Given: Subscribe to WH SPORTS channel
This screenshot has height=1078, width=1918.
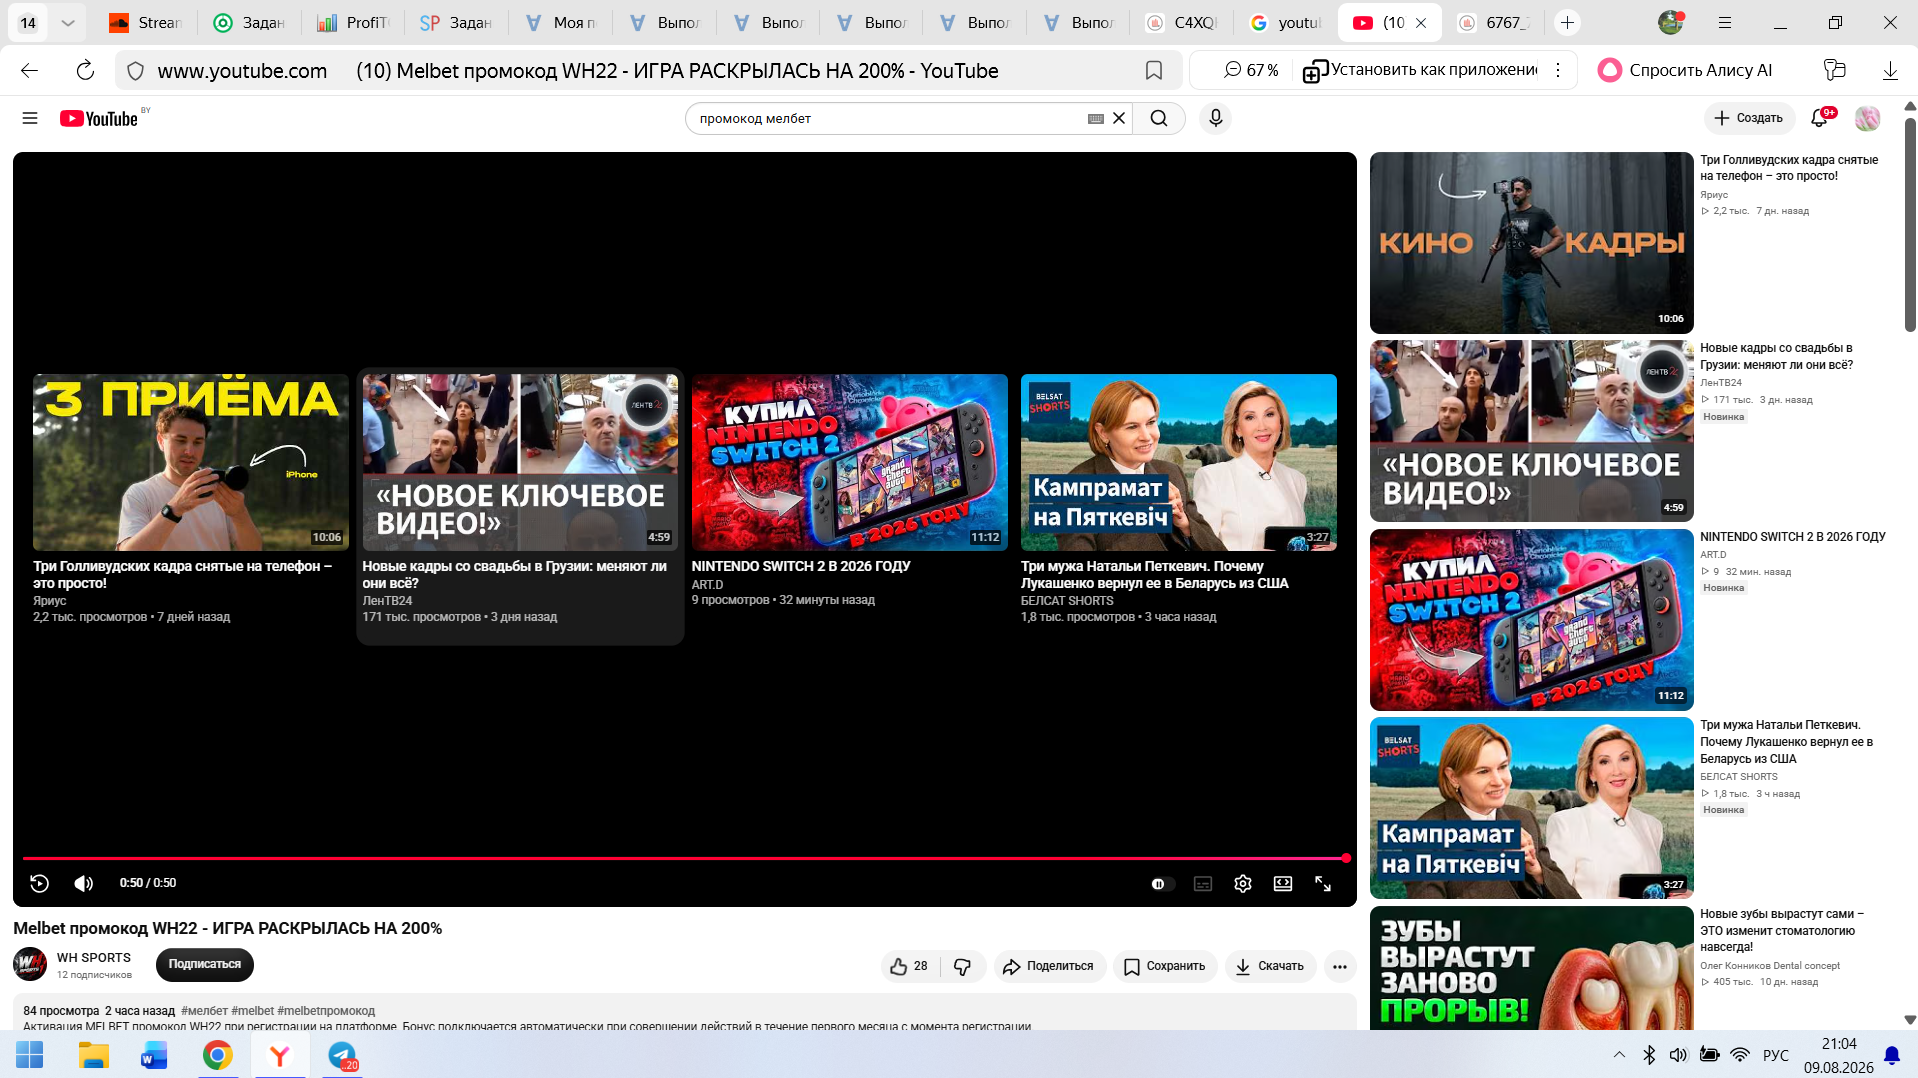Looking at the screenshot, I should click(205, 965).
